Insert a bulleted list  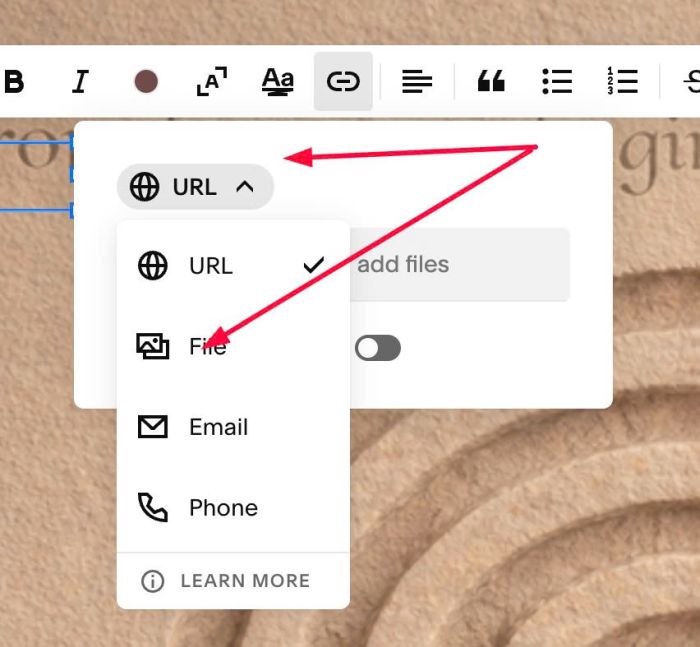pyautogui.click(x=557, y=81)
